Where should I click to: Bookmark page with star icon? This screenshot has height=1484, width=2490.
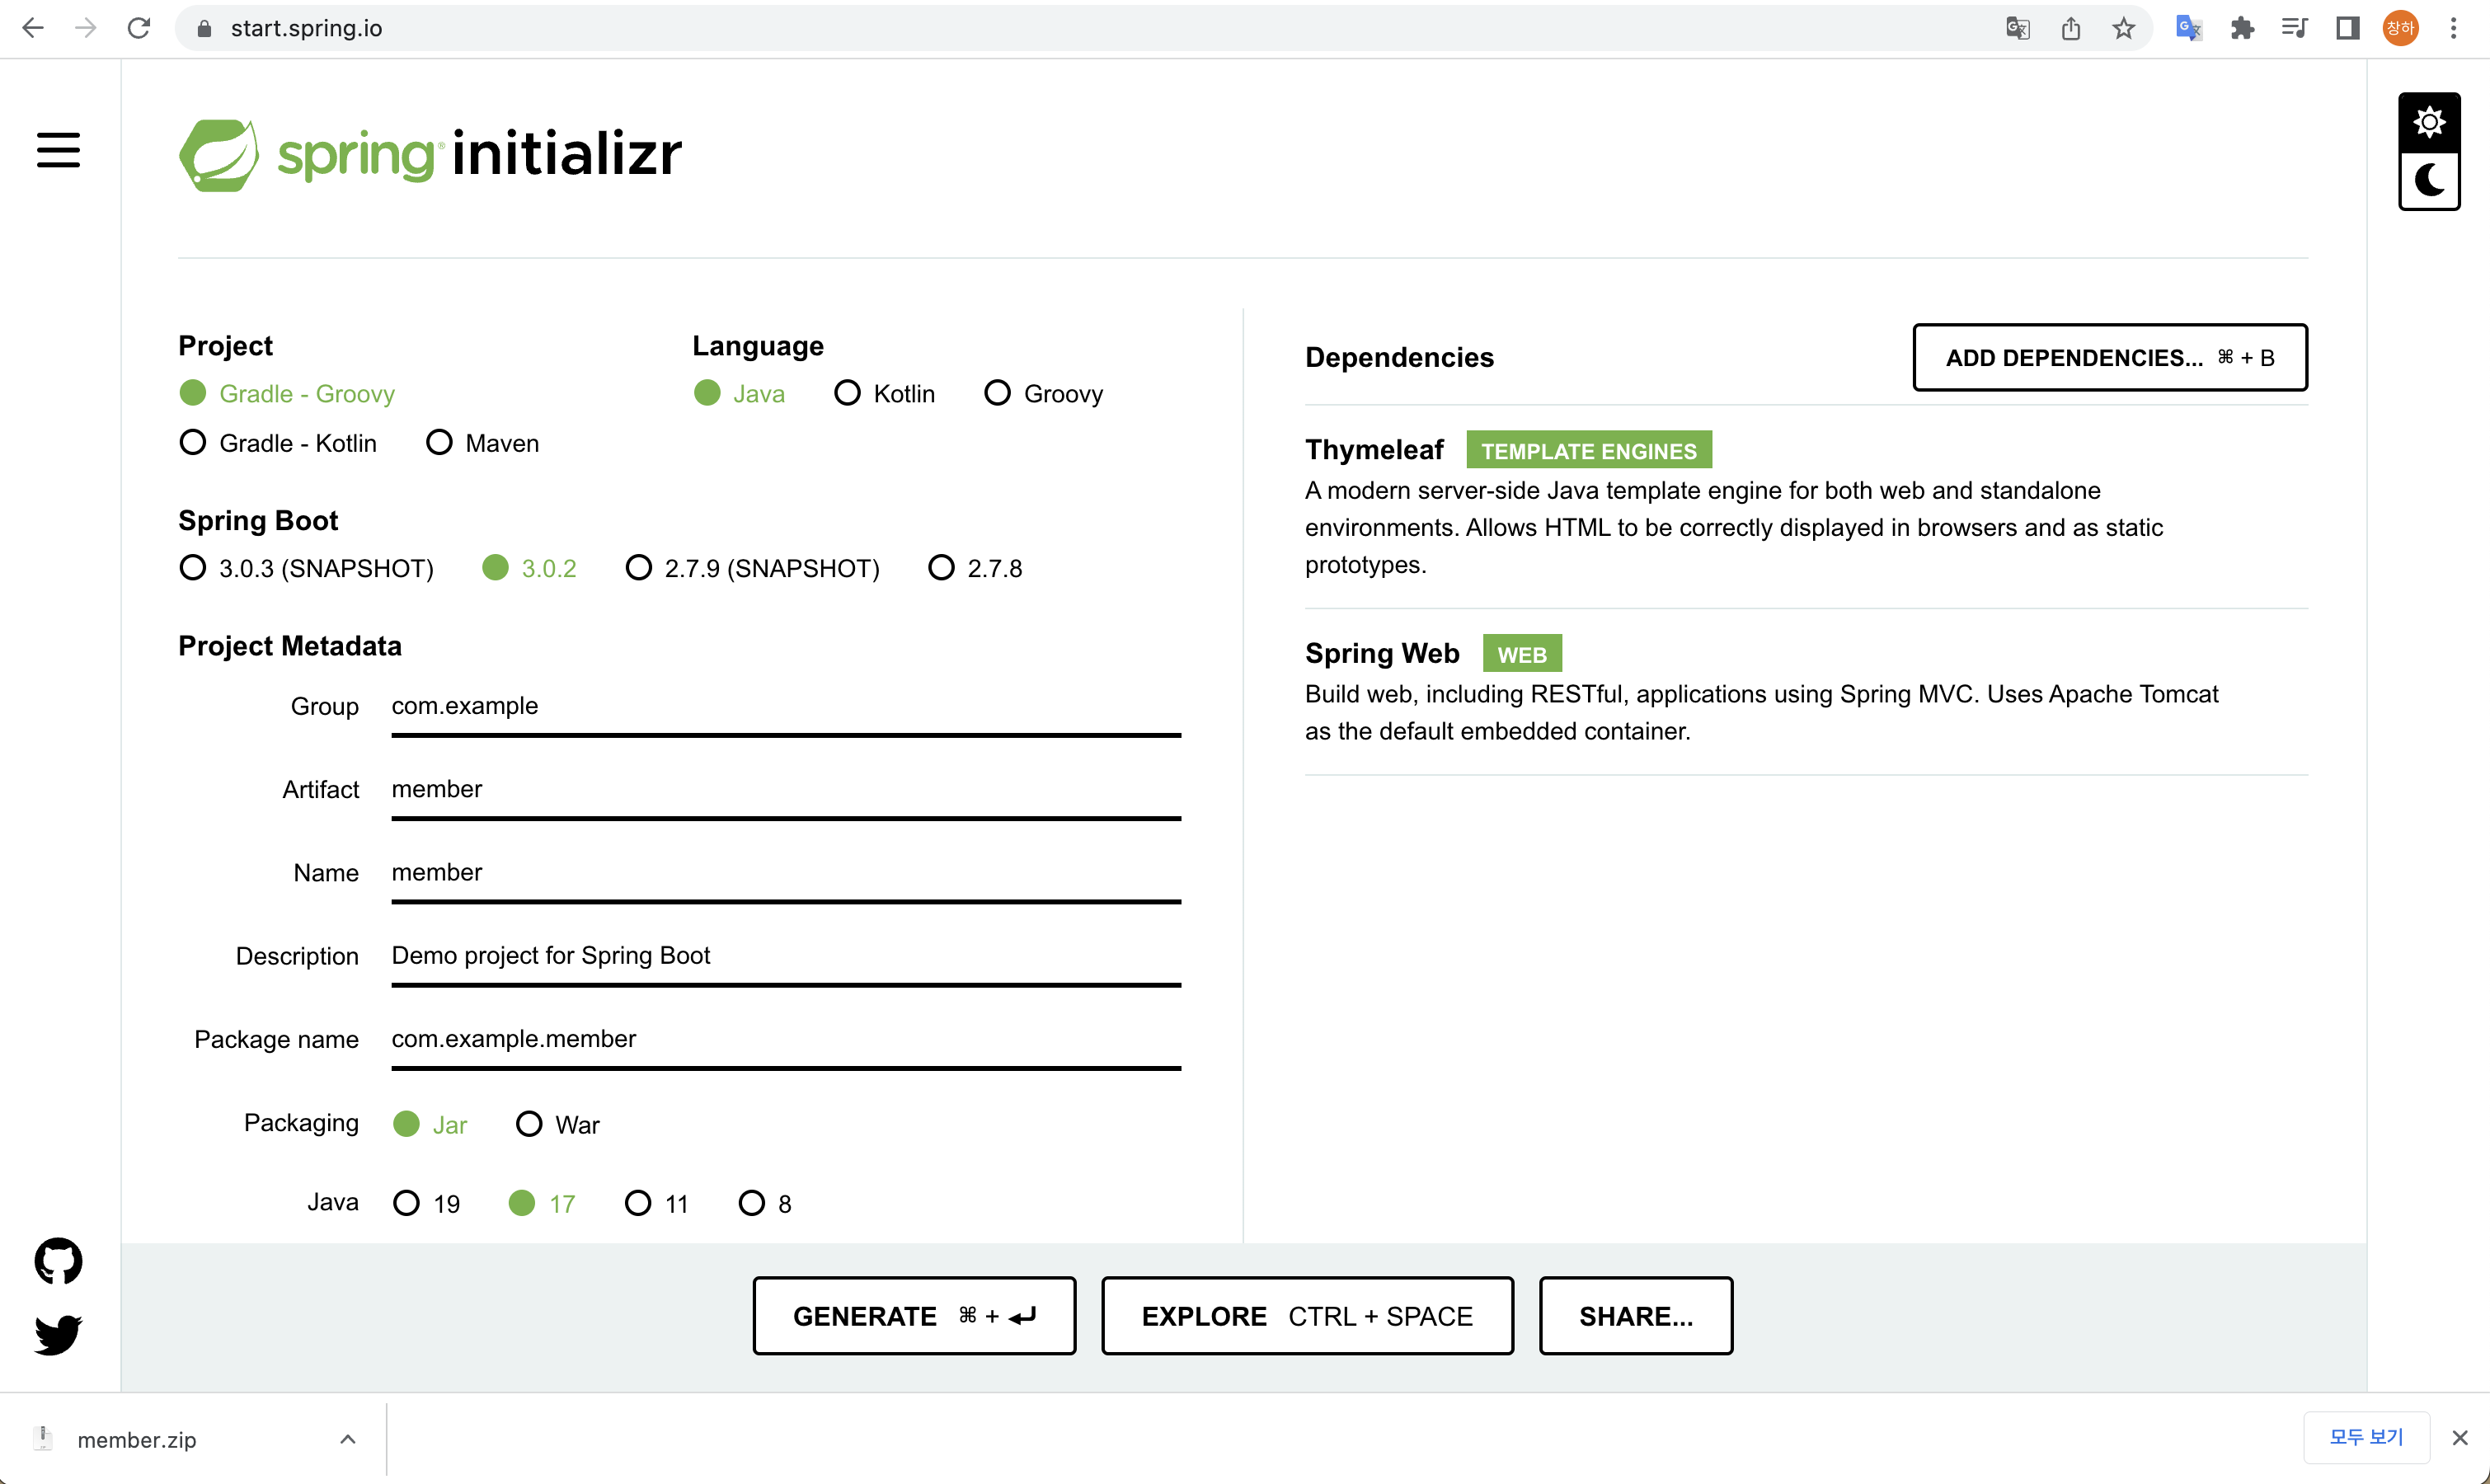pos(2123,28)
